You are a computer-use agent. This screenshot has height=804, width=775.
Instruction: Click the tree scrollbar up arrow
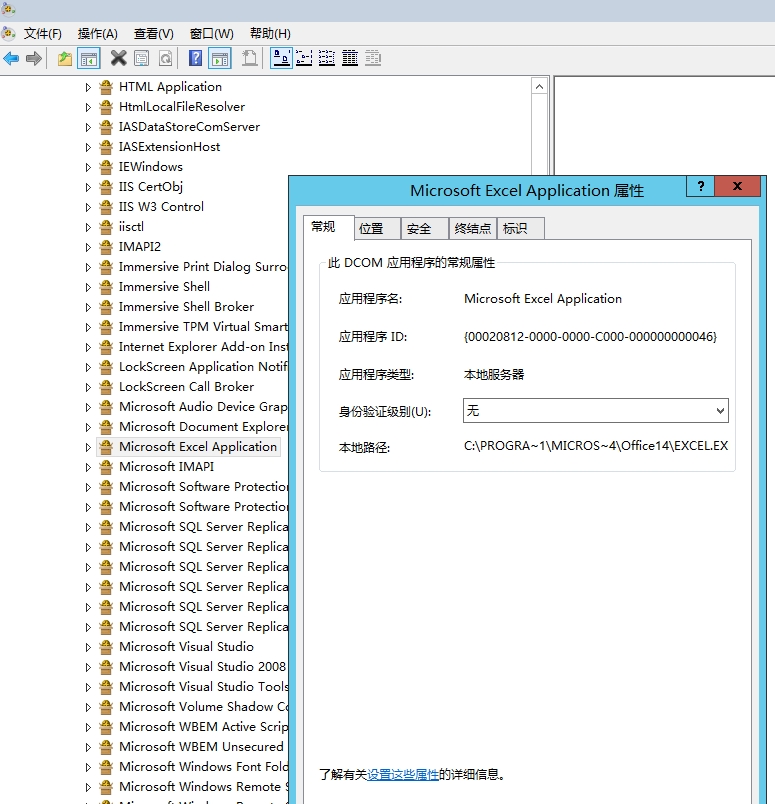[x=539, y=87]
